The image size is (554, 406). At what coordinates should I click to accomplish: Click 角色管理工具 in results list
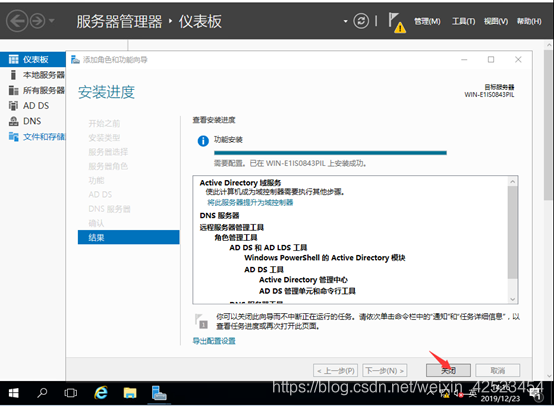(236, 237)
